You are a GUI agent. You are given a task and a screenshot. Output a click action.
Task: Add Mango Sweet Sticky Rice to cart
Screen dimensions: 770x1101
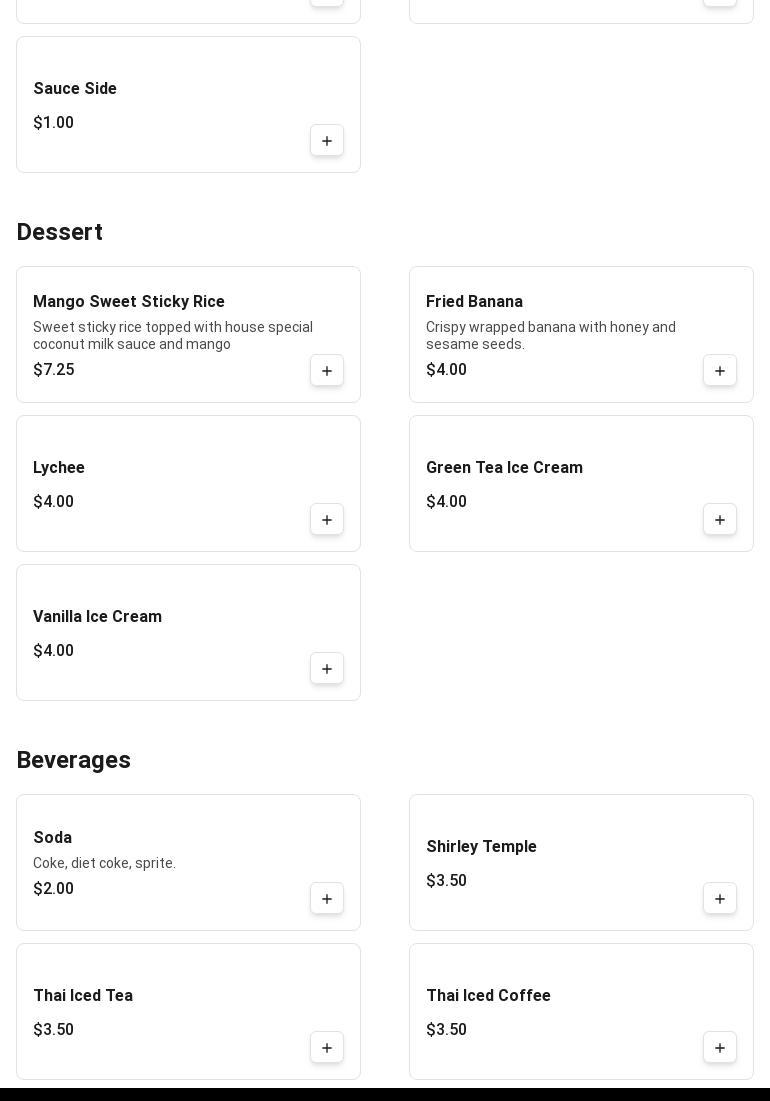(x=327, y=371)
